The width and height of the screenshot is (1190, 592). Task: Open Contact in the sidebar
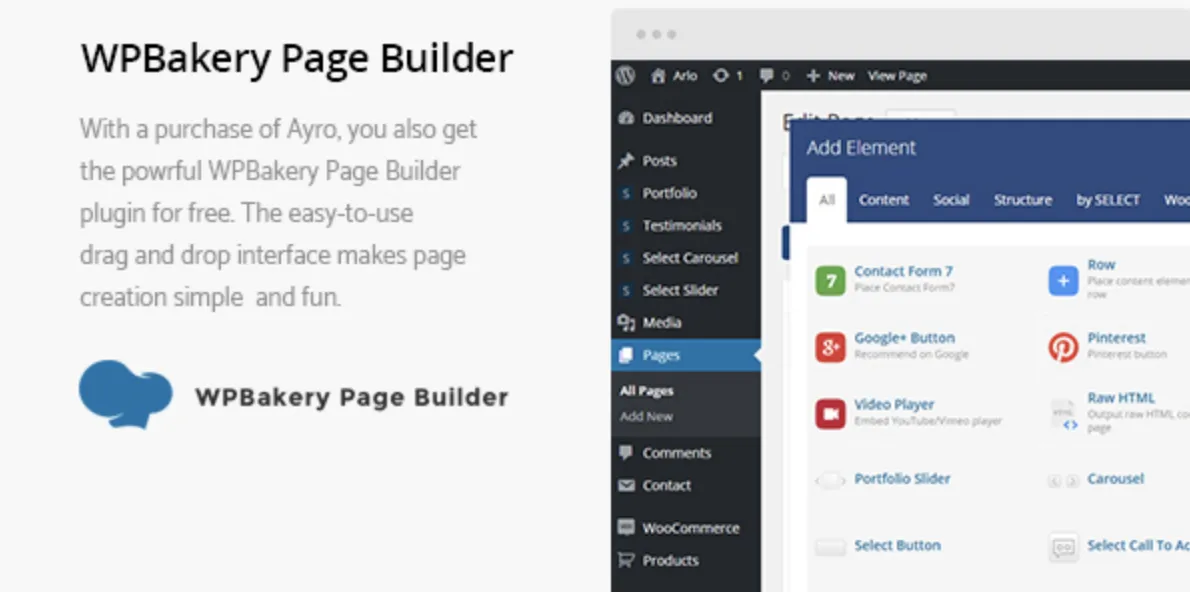[666, 486]
